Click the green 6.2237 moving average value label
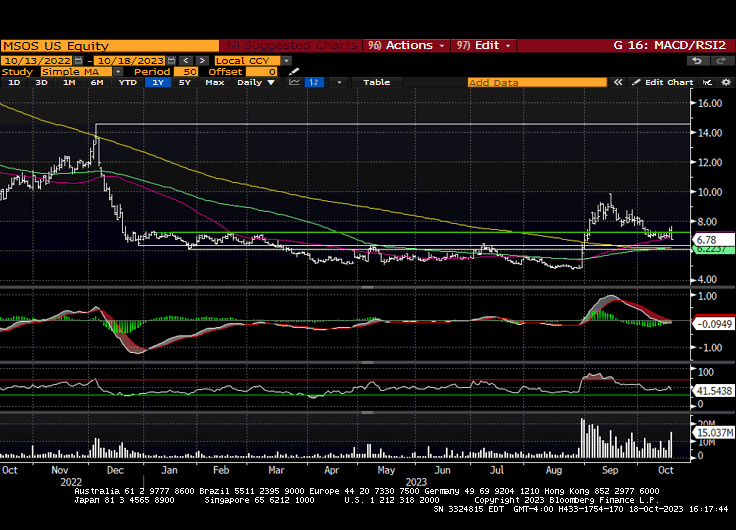Image resolution: width=736 pixels, height=530 pixels. 714,250
